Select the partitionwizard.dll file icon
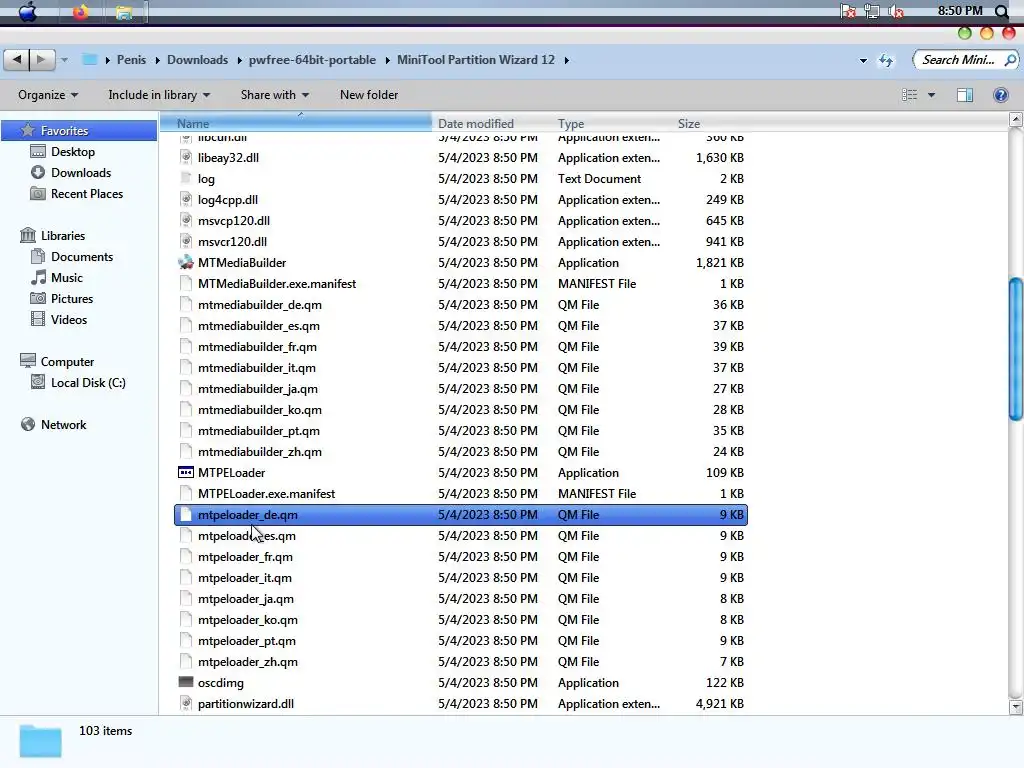Screen dimensions: 1024x768 [x=186, y=703]
